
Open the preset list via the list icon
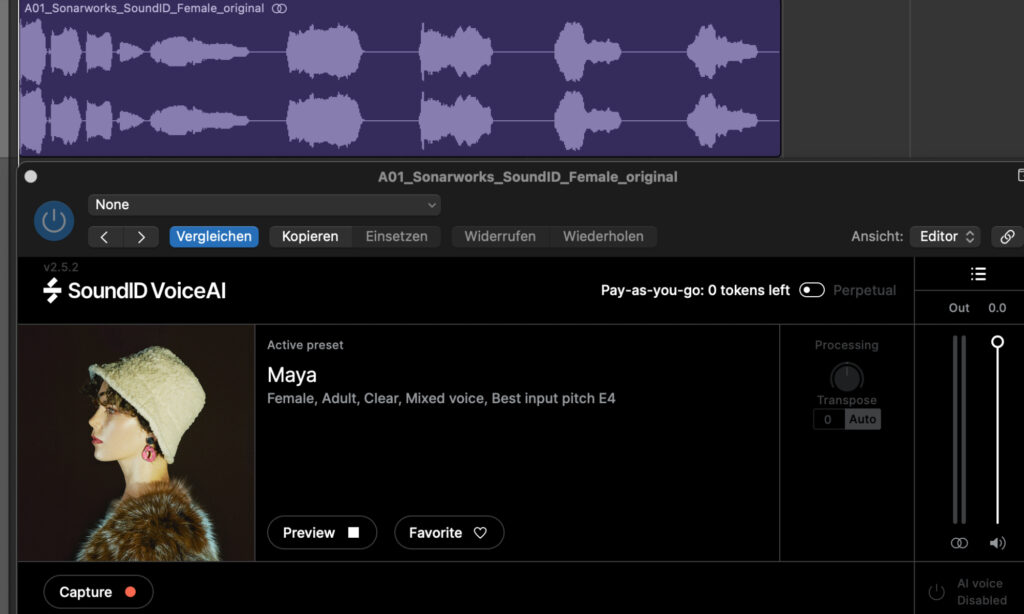(978, 273)
